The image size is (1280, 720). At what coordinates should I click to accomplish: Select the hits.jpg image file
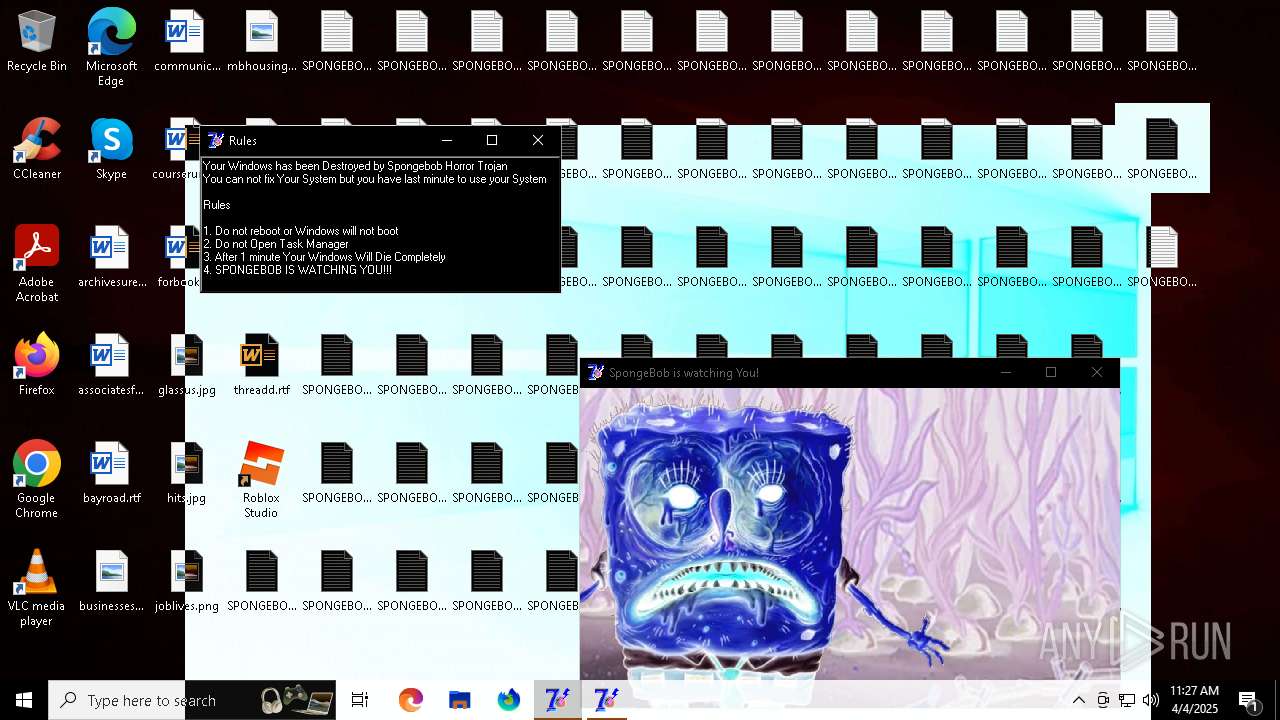click(187, 474)
